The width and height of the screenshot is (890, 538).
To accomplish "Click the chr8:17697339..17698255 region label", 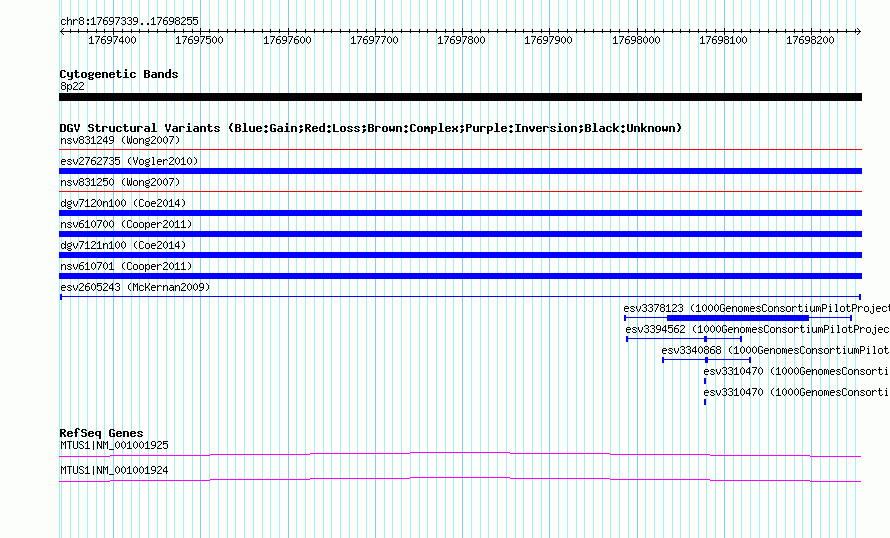I will [x=129, y=22].
